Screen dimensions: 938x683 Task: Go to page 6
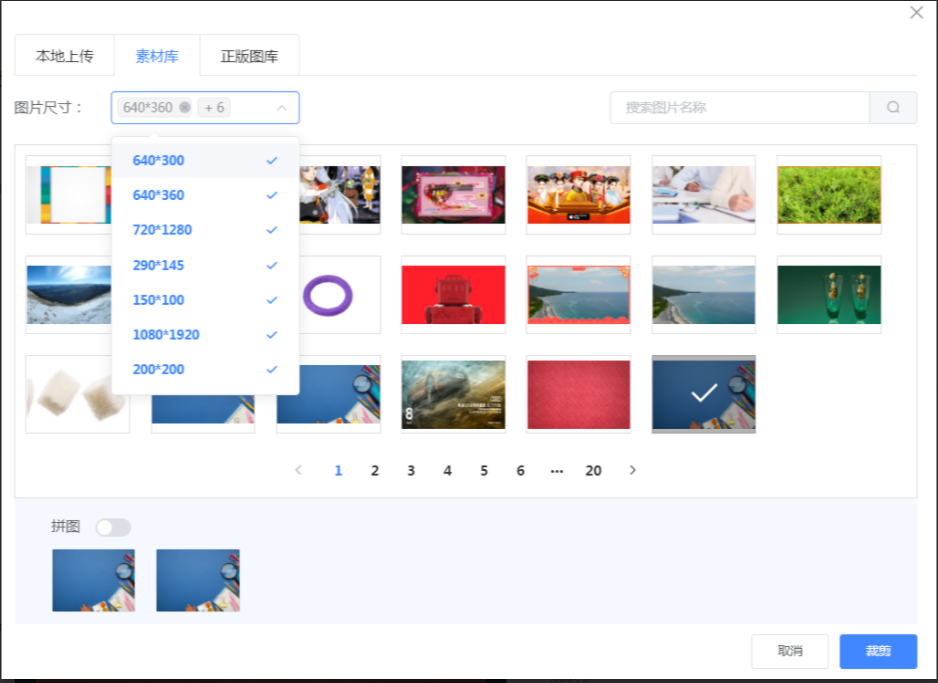pos(520,471)
